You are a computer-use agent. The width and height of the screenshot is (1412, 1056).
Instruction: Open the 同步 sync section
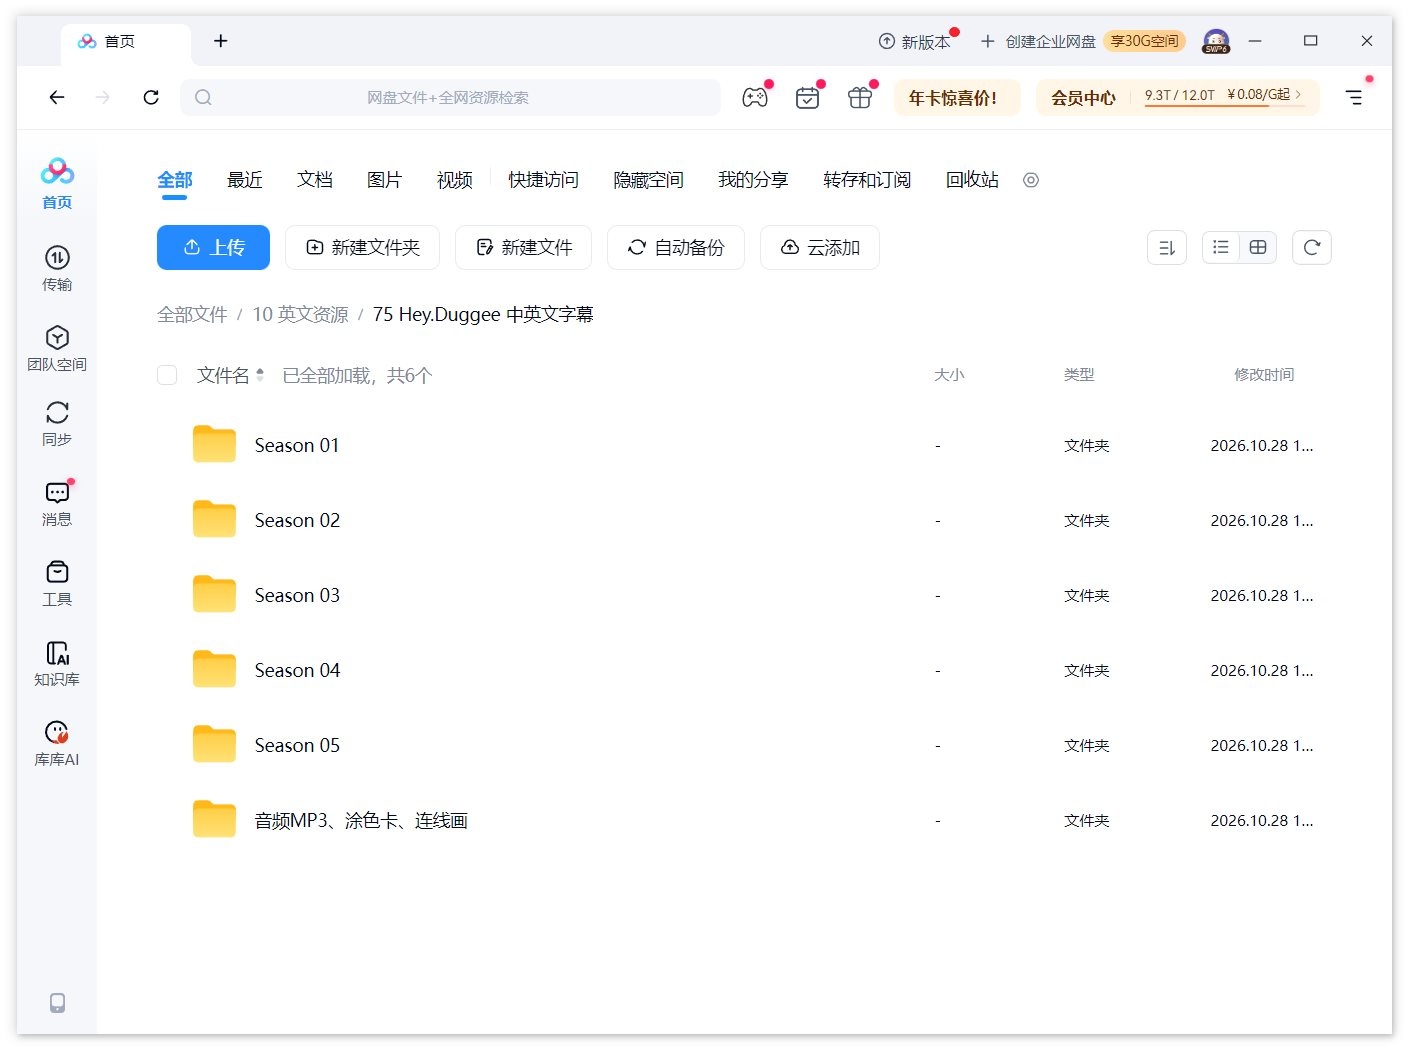[57, 424]
